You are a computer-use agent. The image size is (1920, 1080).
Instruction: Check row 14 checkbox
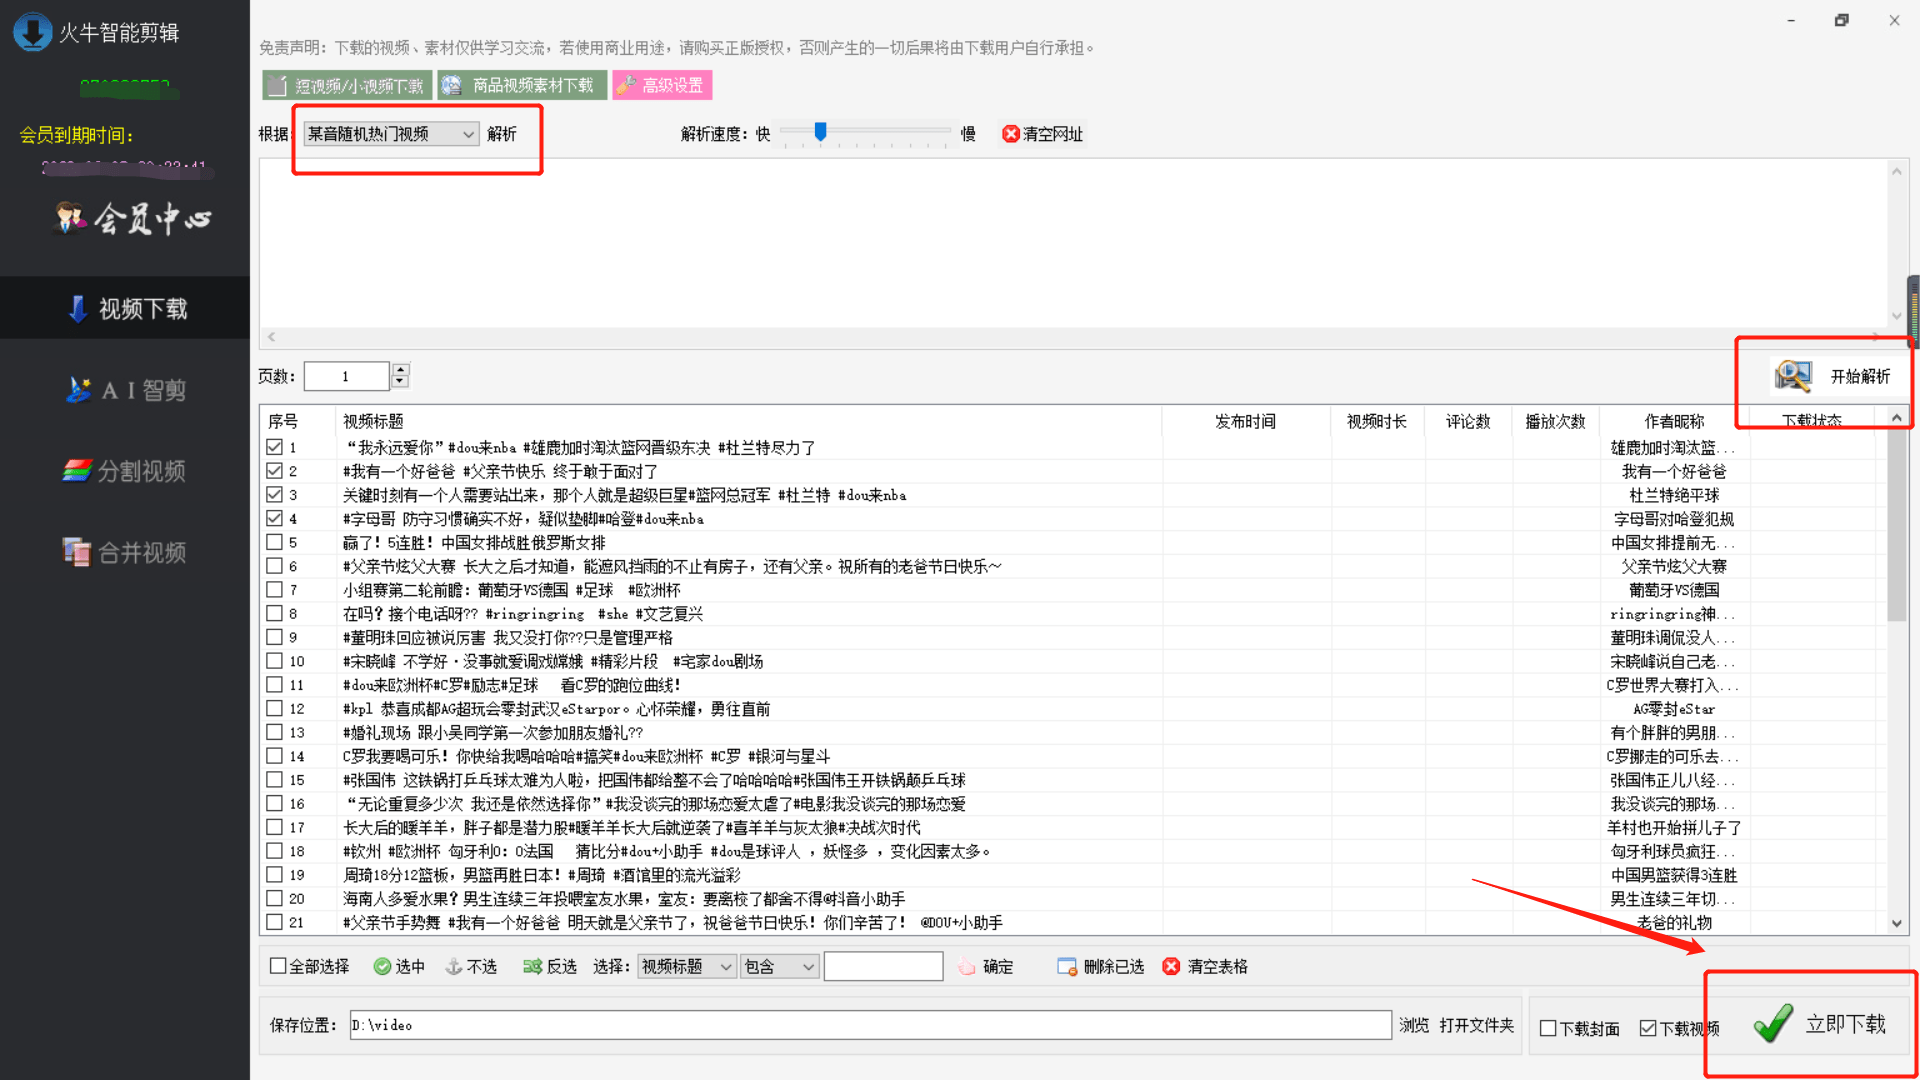tap(274, 756)
